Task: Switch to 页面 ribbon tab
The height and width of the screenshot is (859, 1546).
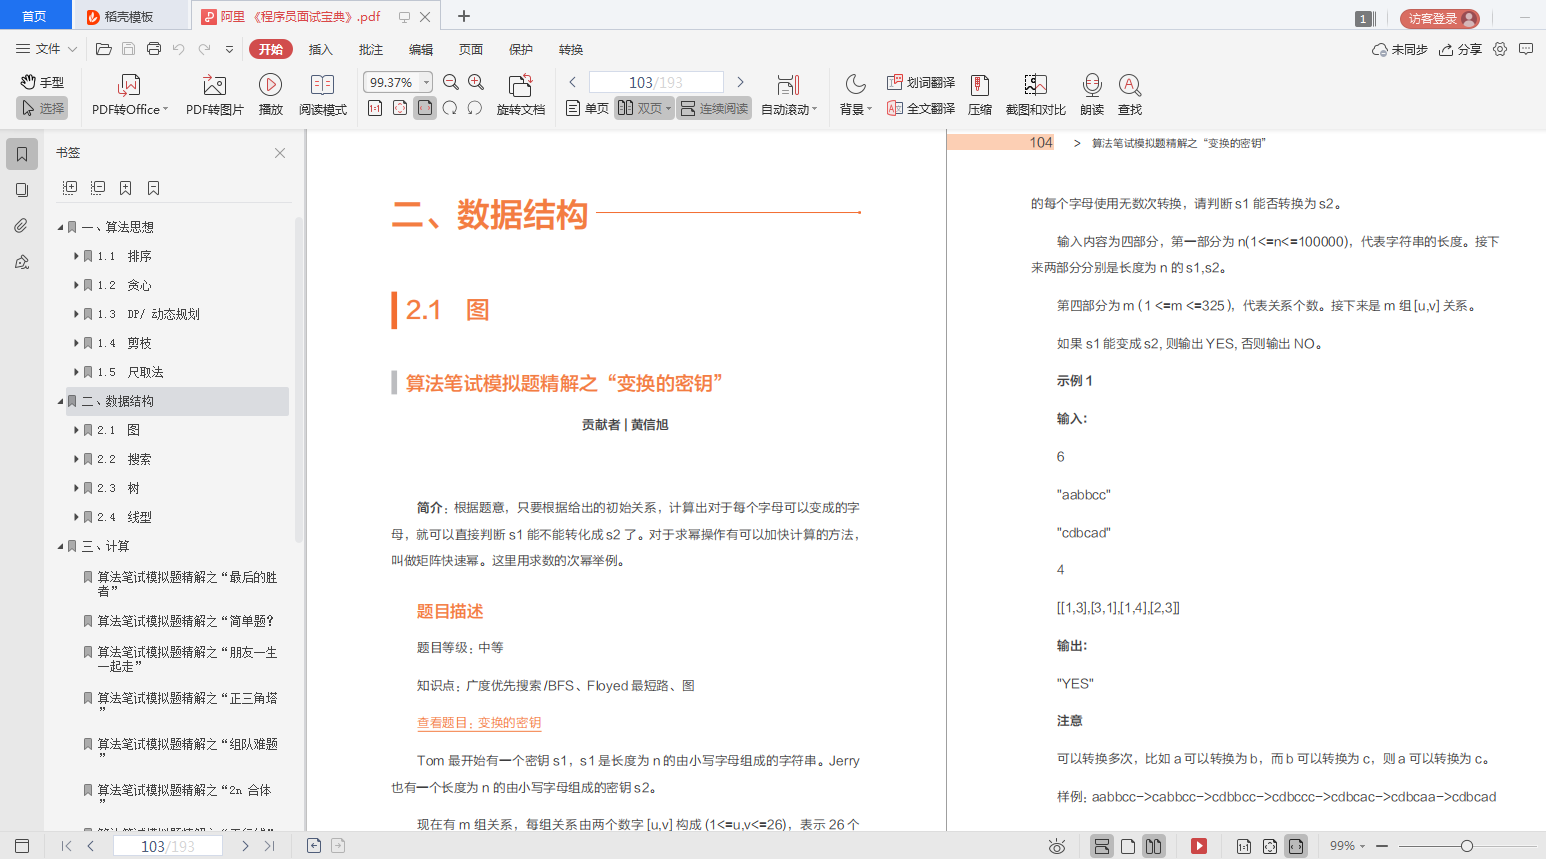Action: 470,49
